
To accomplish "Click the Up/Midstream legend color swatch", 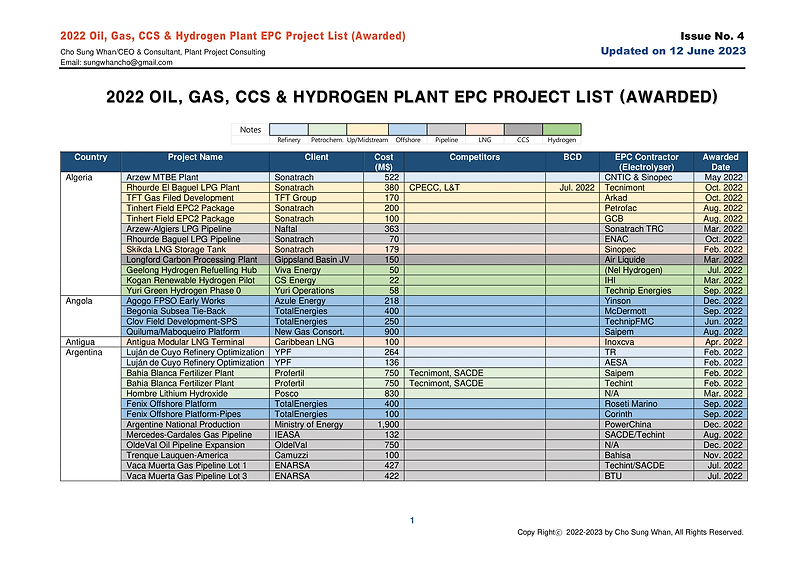I will [x=367, y=130].
